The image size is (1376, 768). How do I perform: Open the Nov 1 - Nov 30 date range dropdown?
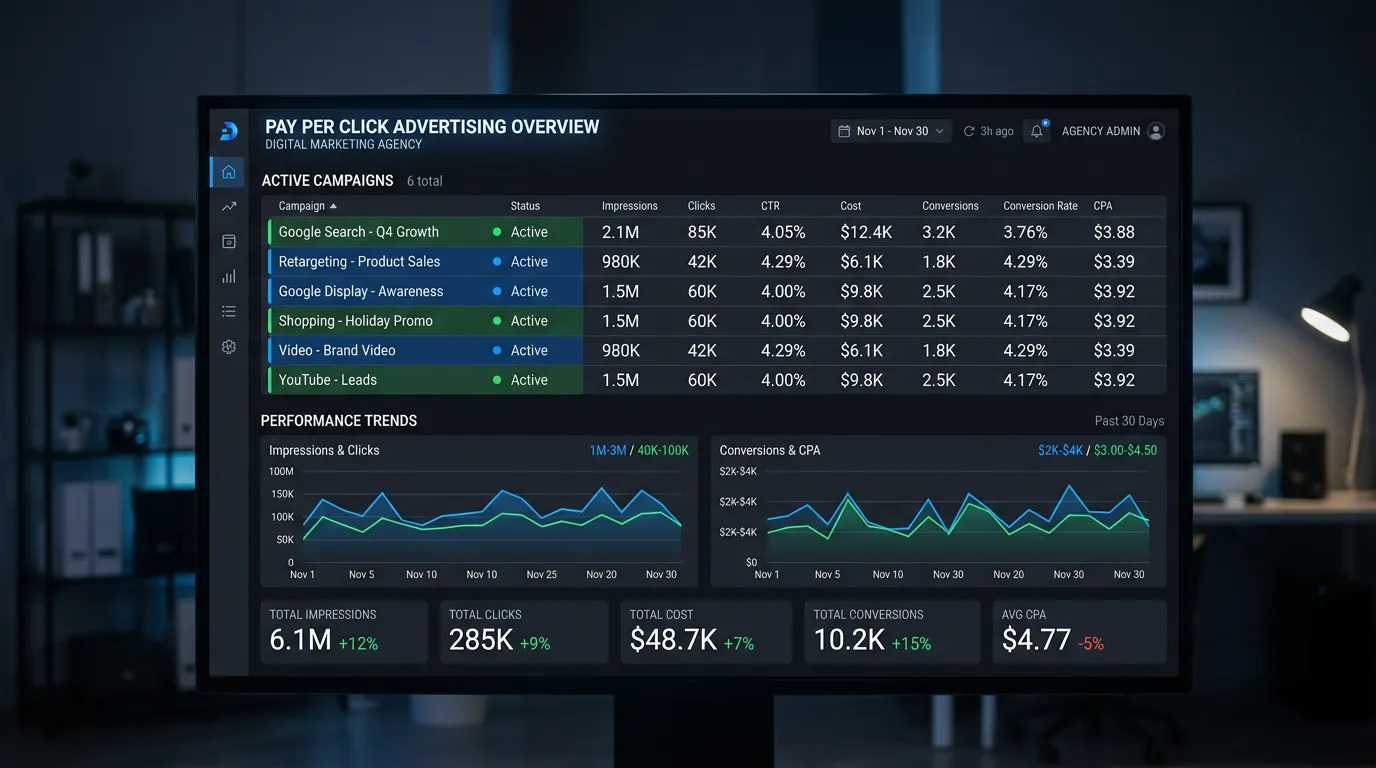pos(891,131)
